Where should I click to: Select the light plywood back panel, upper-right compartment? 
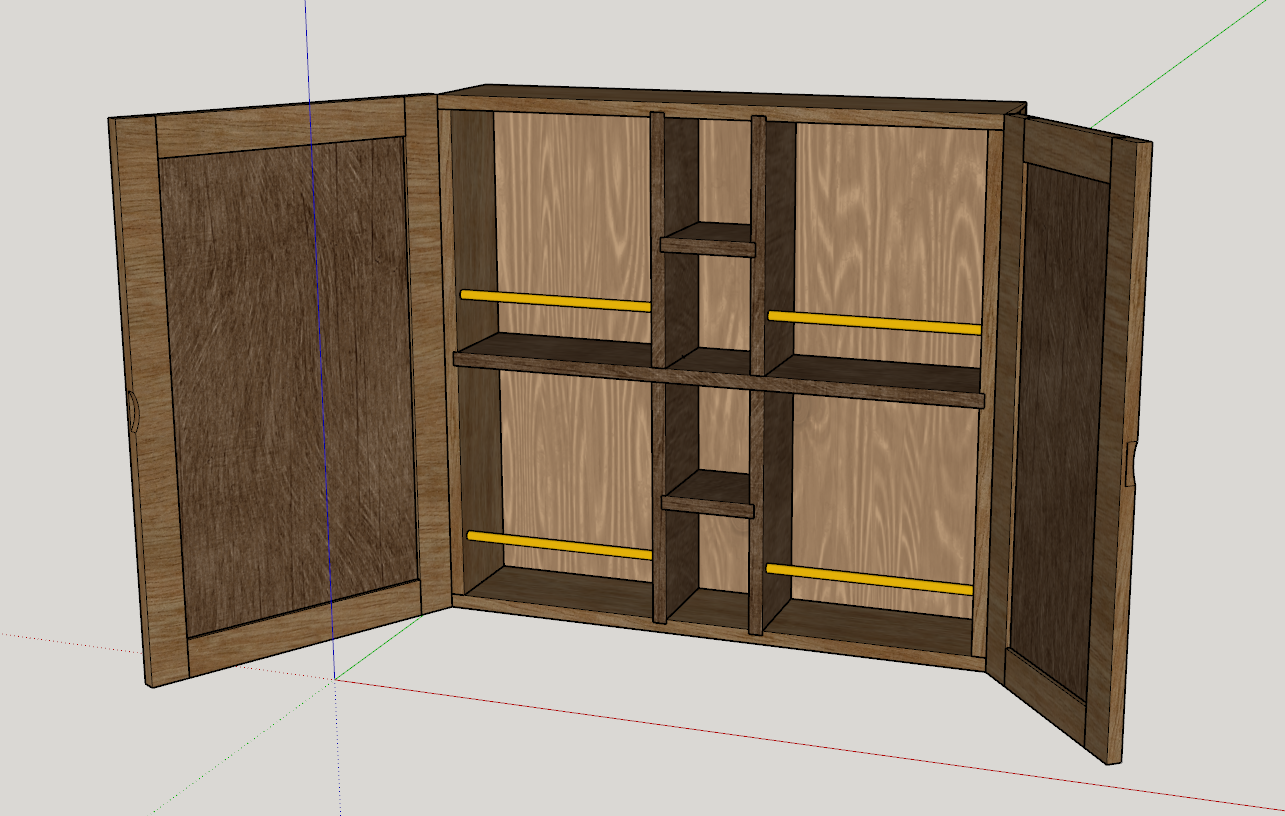890,240
